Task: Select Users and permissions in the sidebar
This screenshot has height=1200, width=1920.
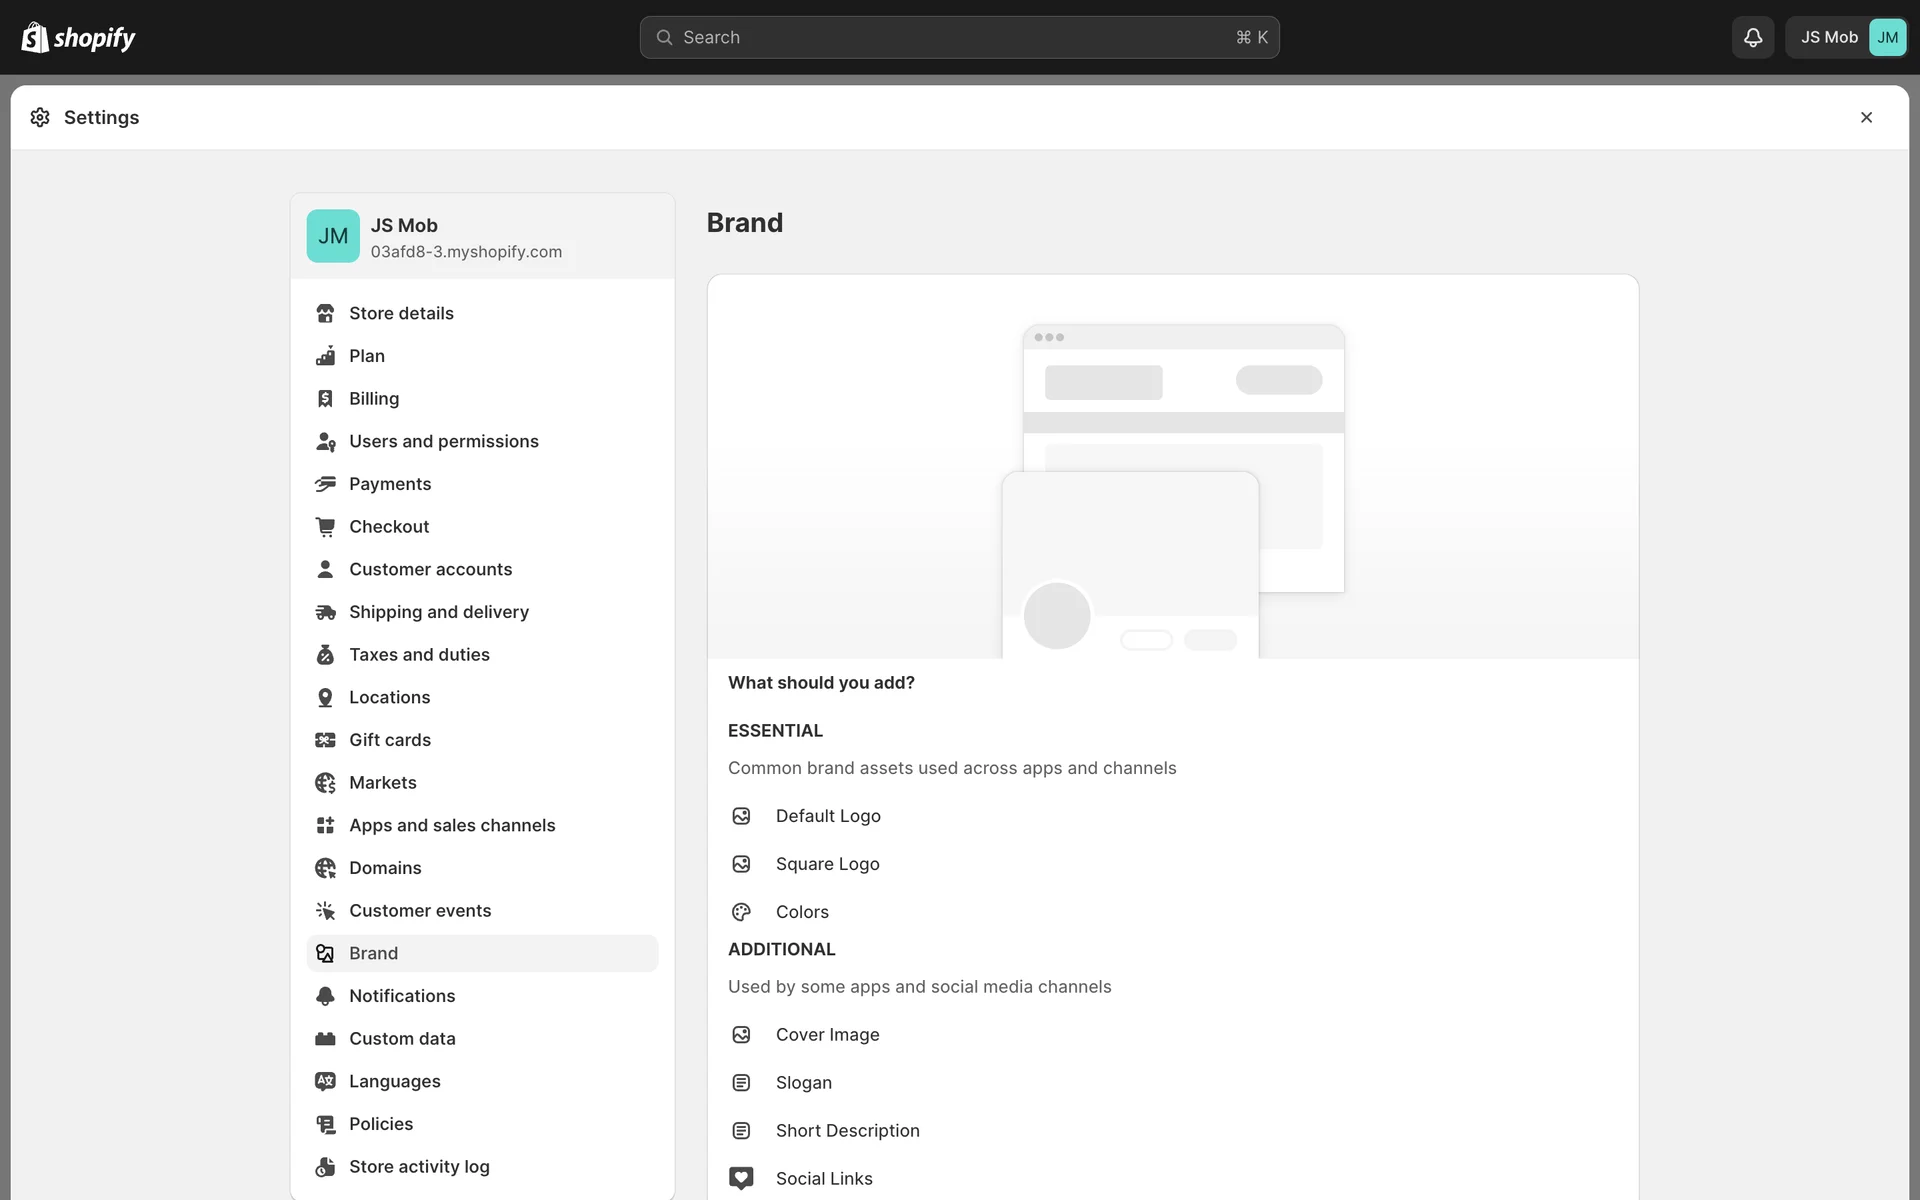Action: coord(443,441)
